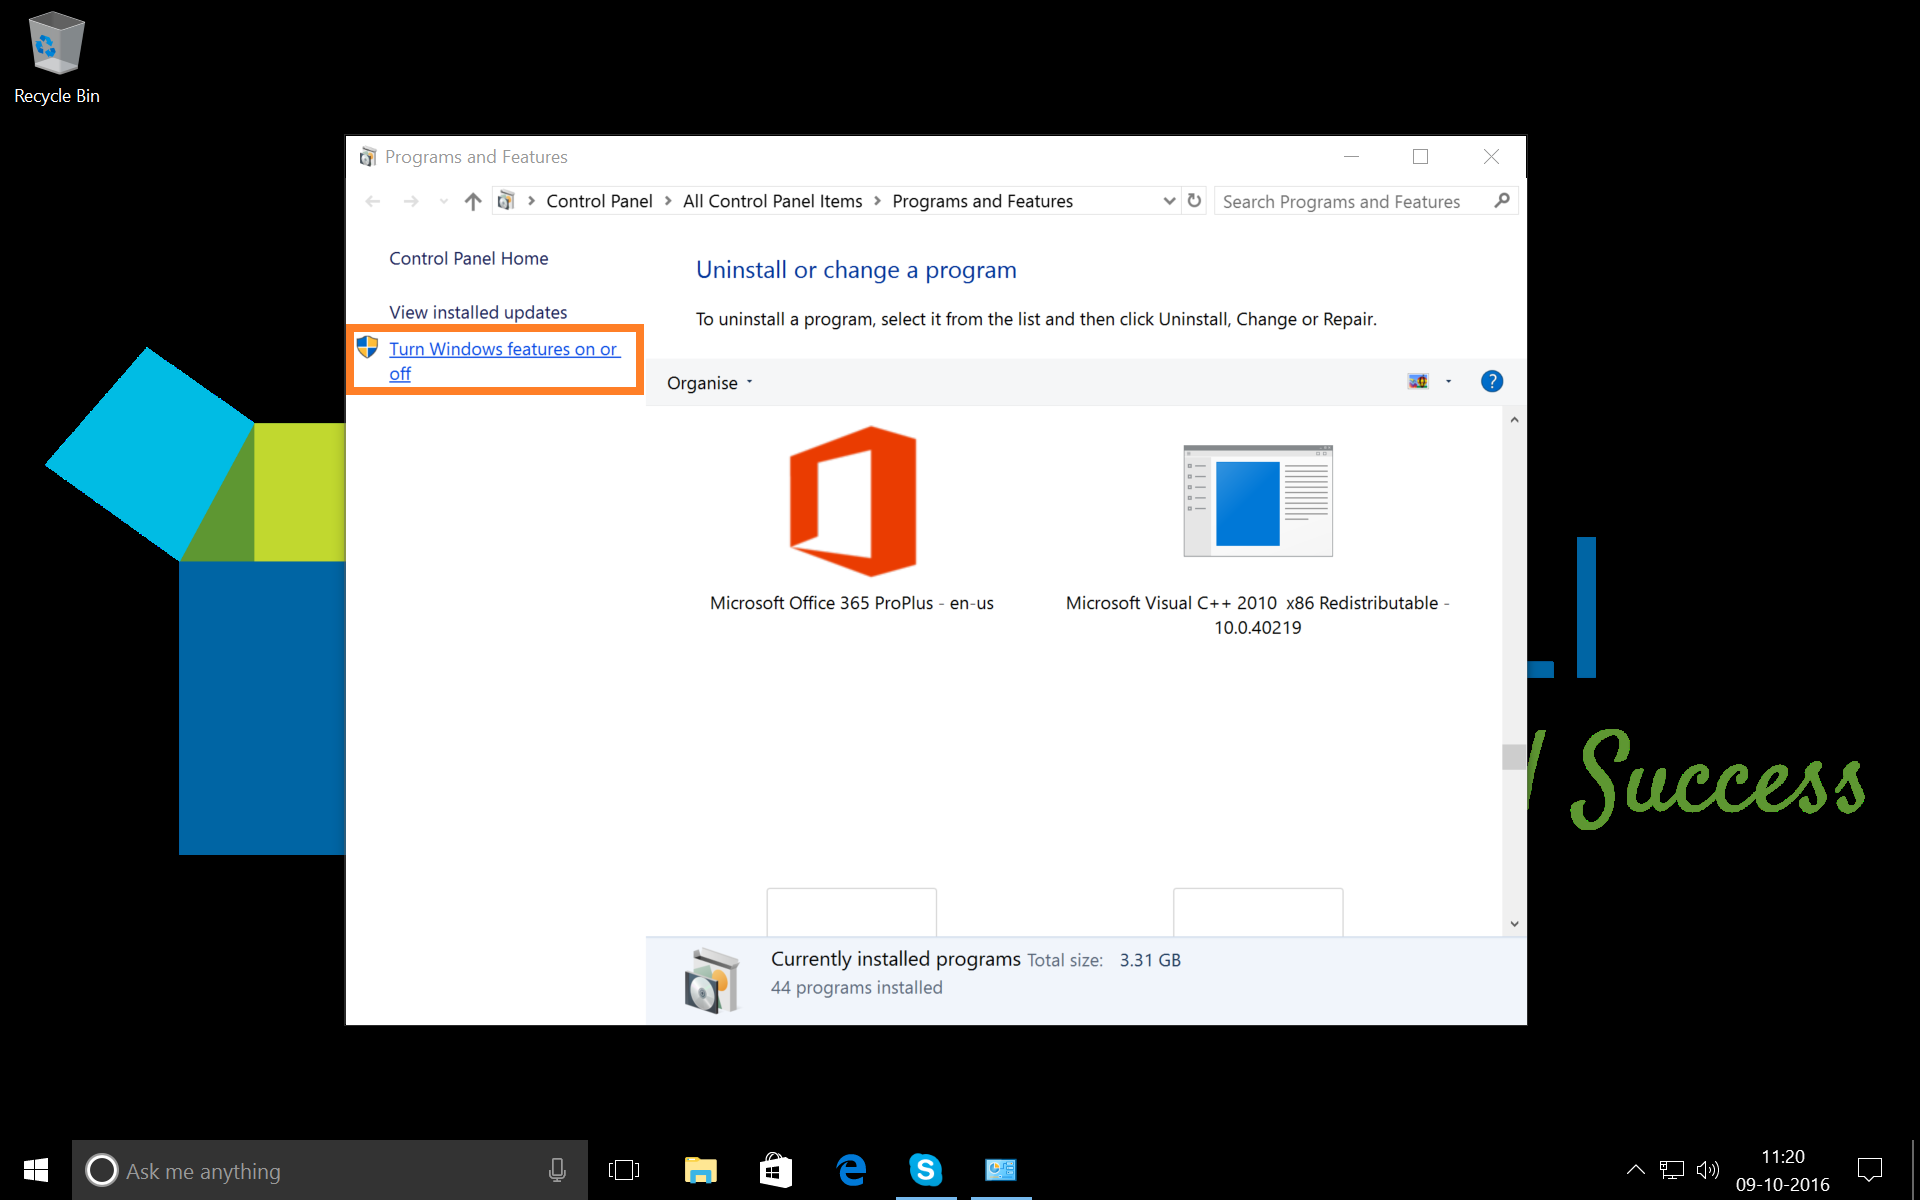Open View installed updates
This screenshot has height=1200, width=1920.
(x=478, y=312)
